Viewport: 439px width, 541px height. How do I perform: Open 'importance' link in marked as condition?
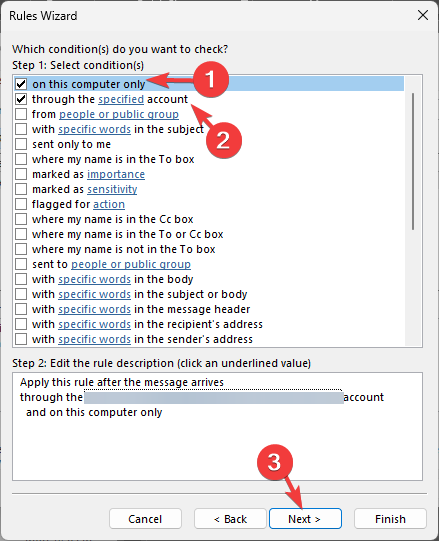coord(116,174)
